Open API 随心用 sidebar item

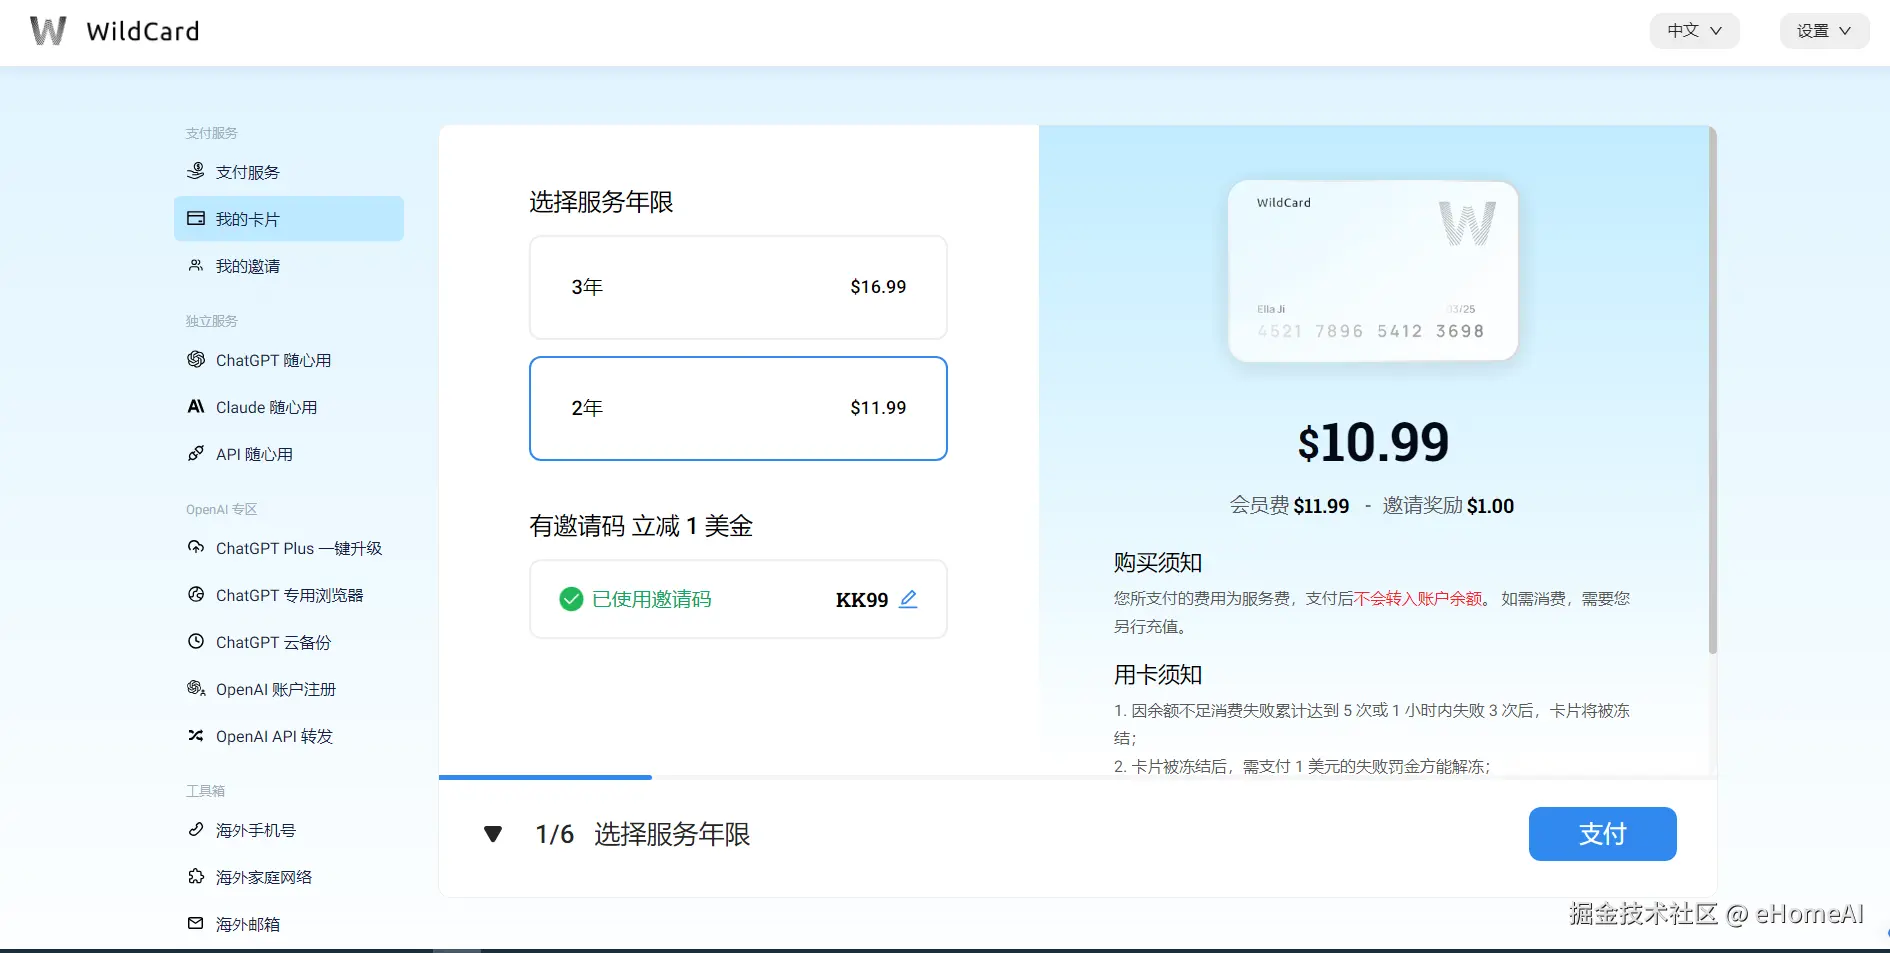(x=289, y=454)
